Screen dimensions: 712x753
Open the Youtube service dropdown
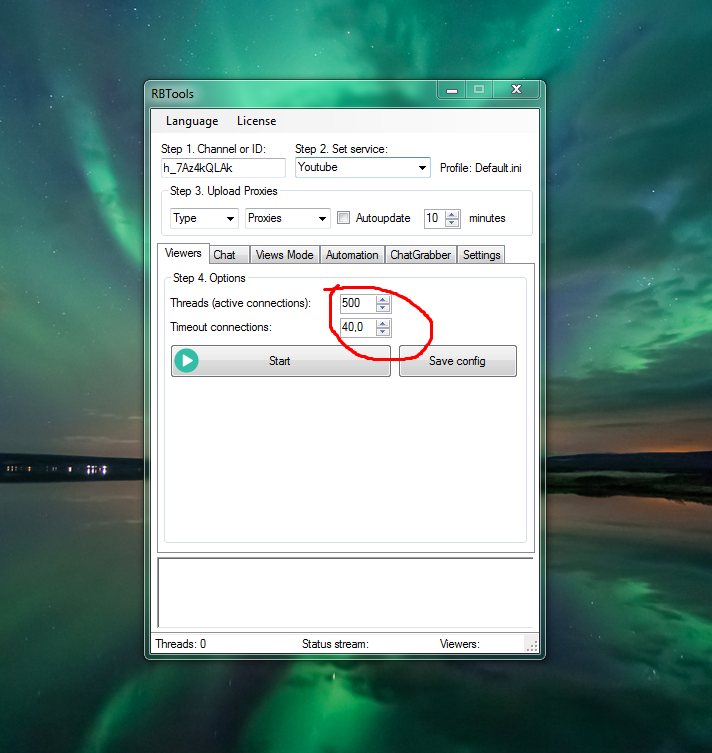[x=423, y=168]
